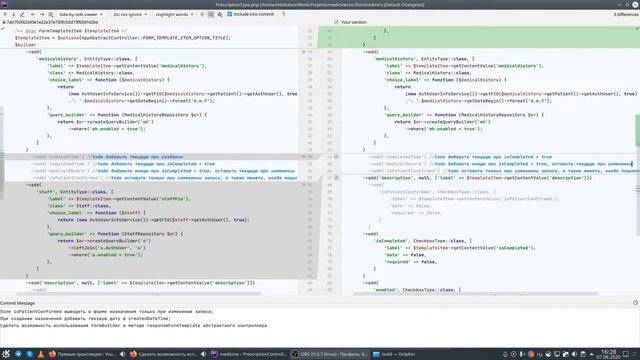Screen dimensions: 640x360
Task: Click the collapse unchanged fragments icon
Action: click(x=202, y=14)
